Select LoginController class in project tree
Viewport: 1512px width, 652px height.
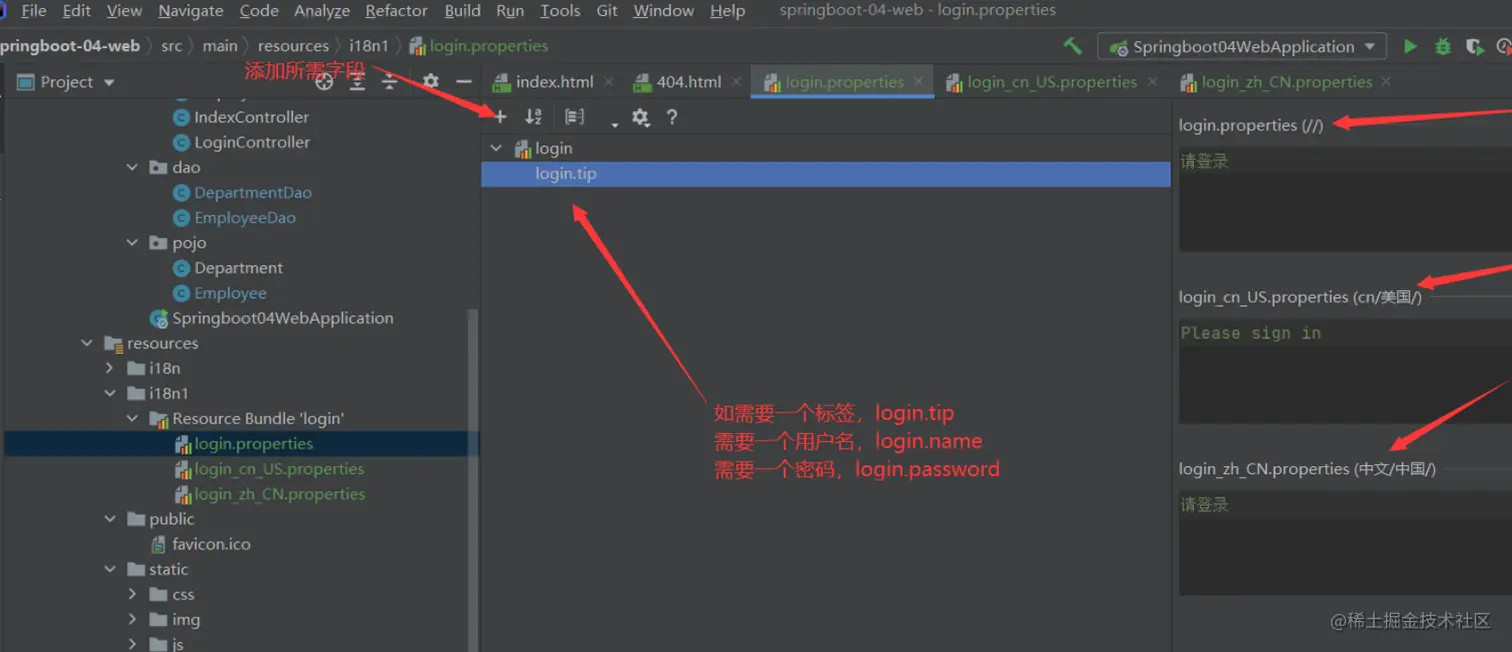click(252, 142)
